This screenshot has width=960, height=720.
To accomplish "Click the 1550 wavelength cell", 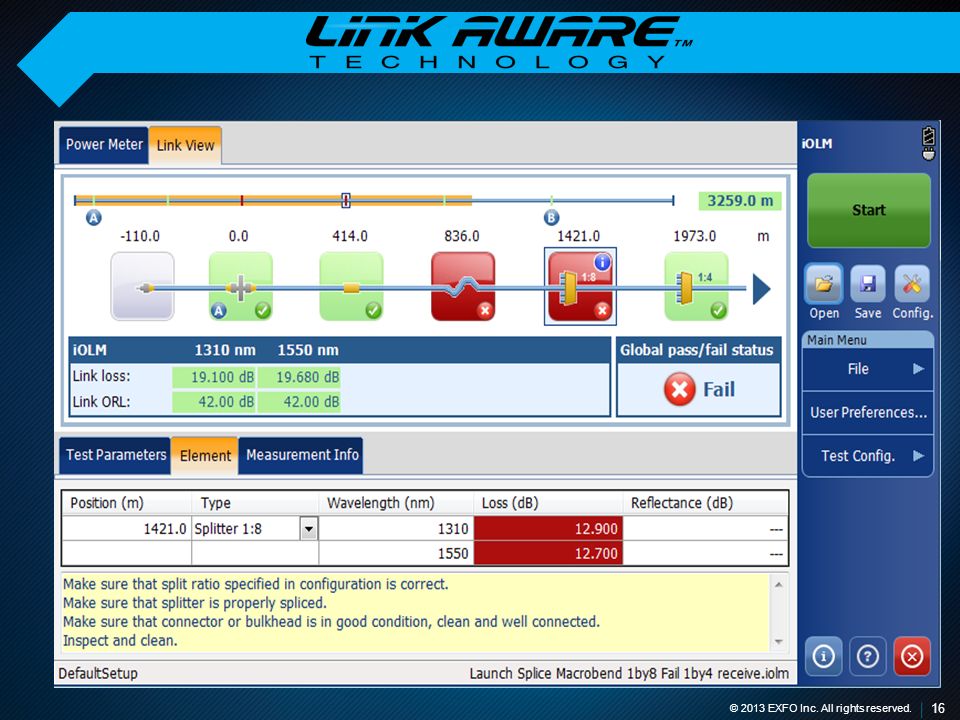I will coord(396,553).
